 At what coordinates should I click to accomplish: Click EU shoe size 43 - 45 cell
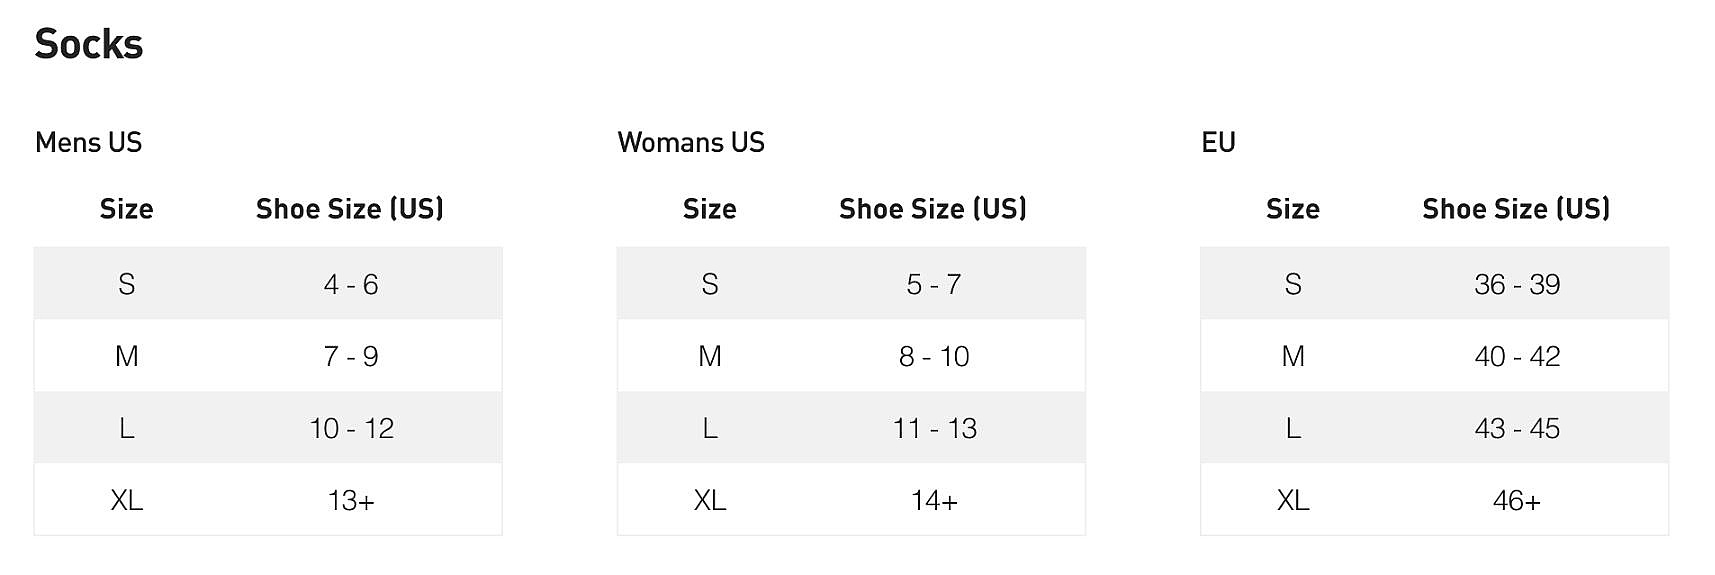coord(1517,429)
